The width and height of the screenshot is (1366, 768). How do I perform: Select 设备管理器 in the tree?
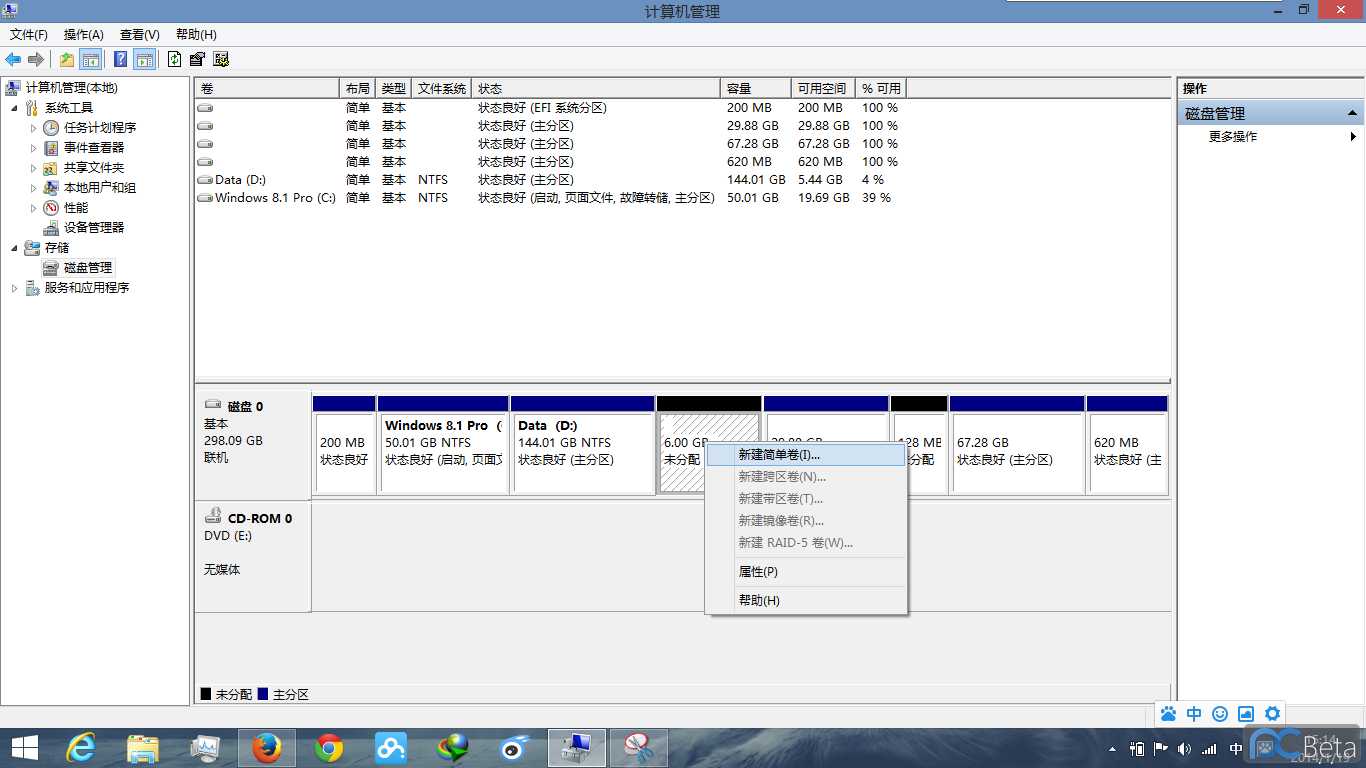[x=94, y=228]
